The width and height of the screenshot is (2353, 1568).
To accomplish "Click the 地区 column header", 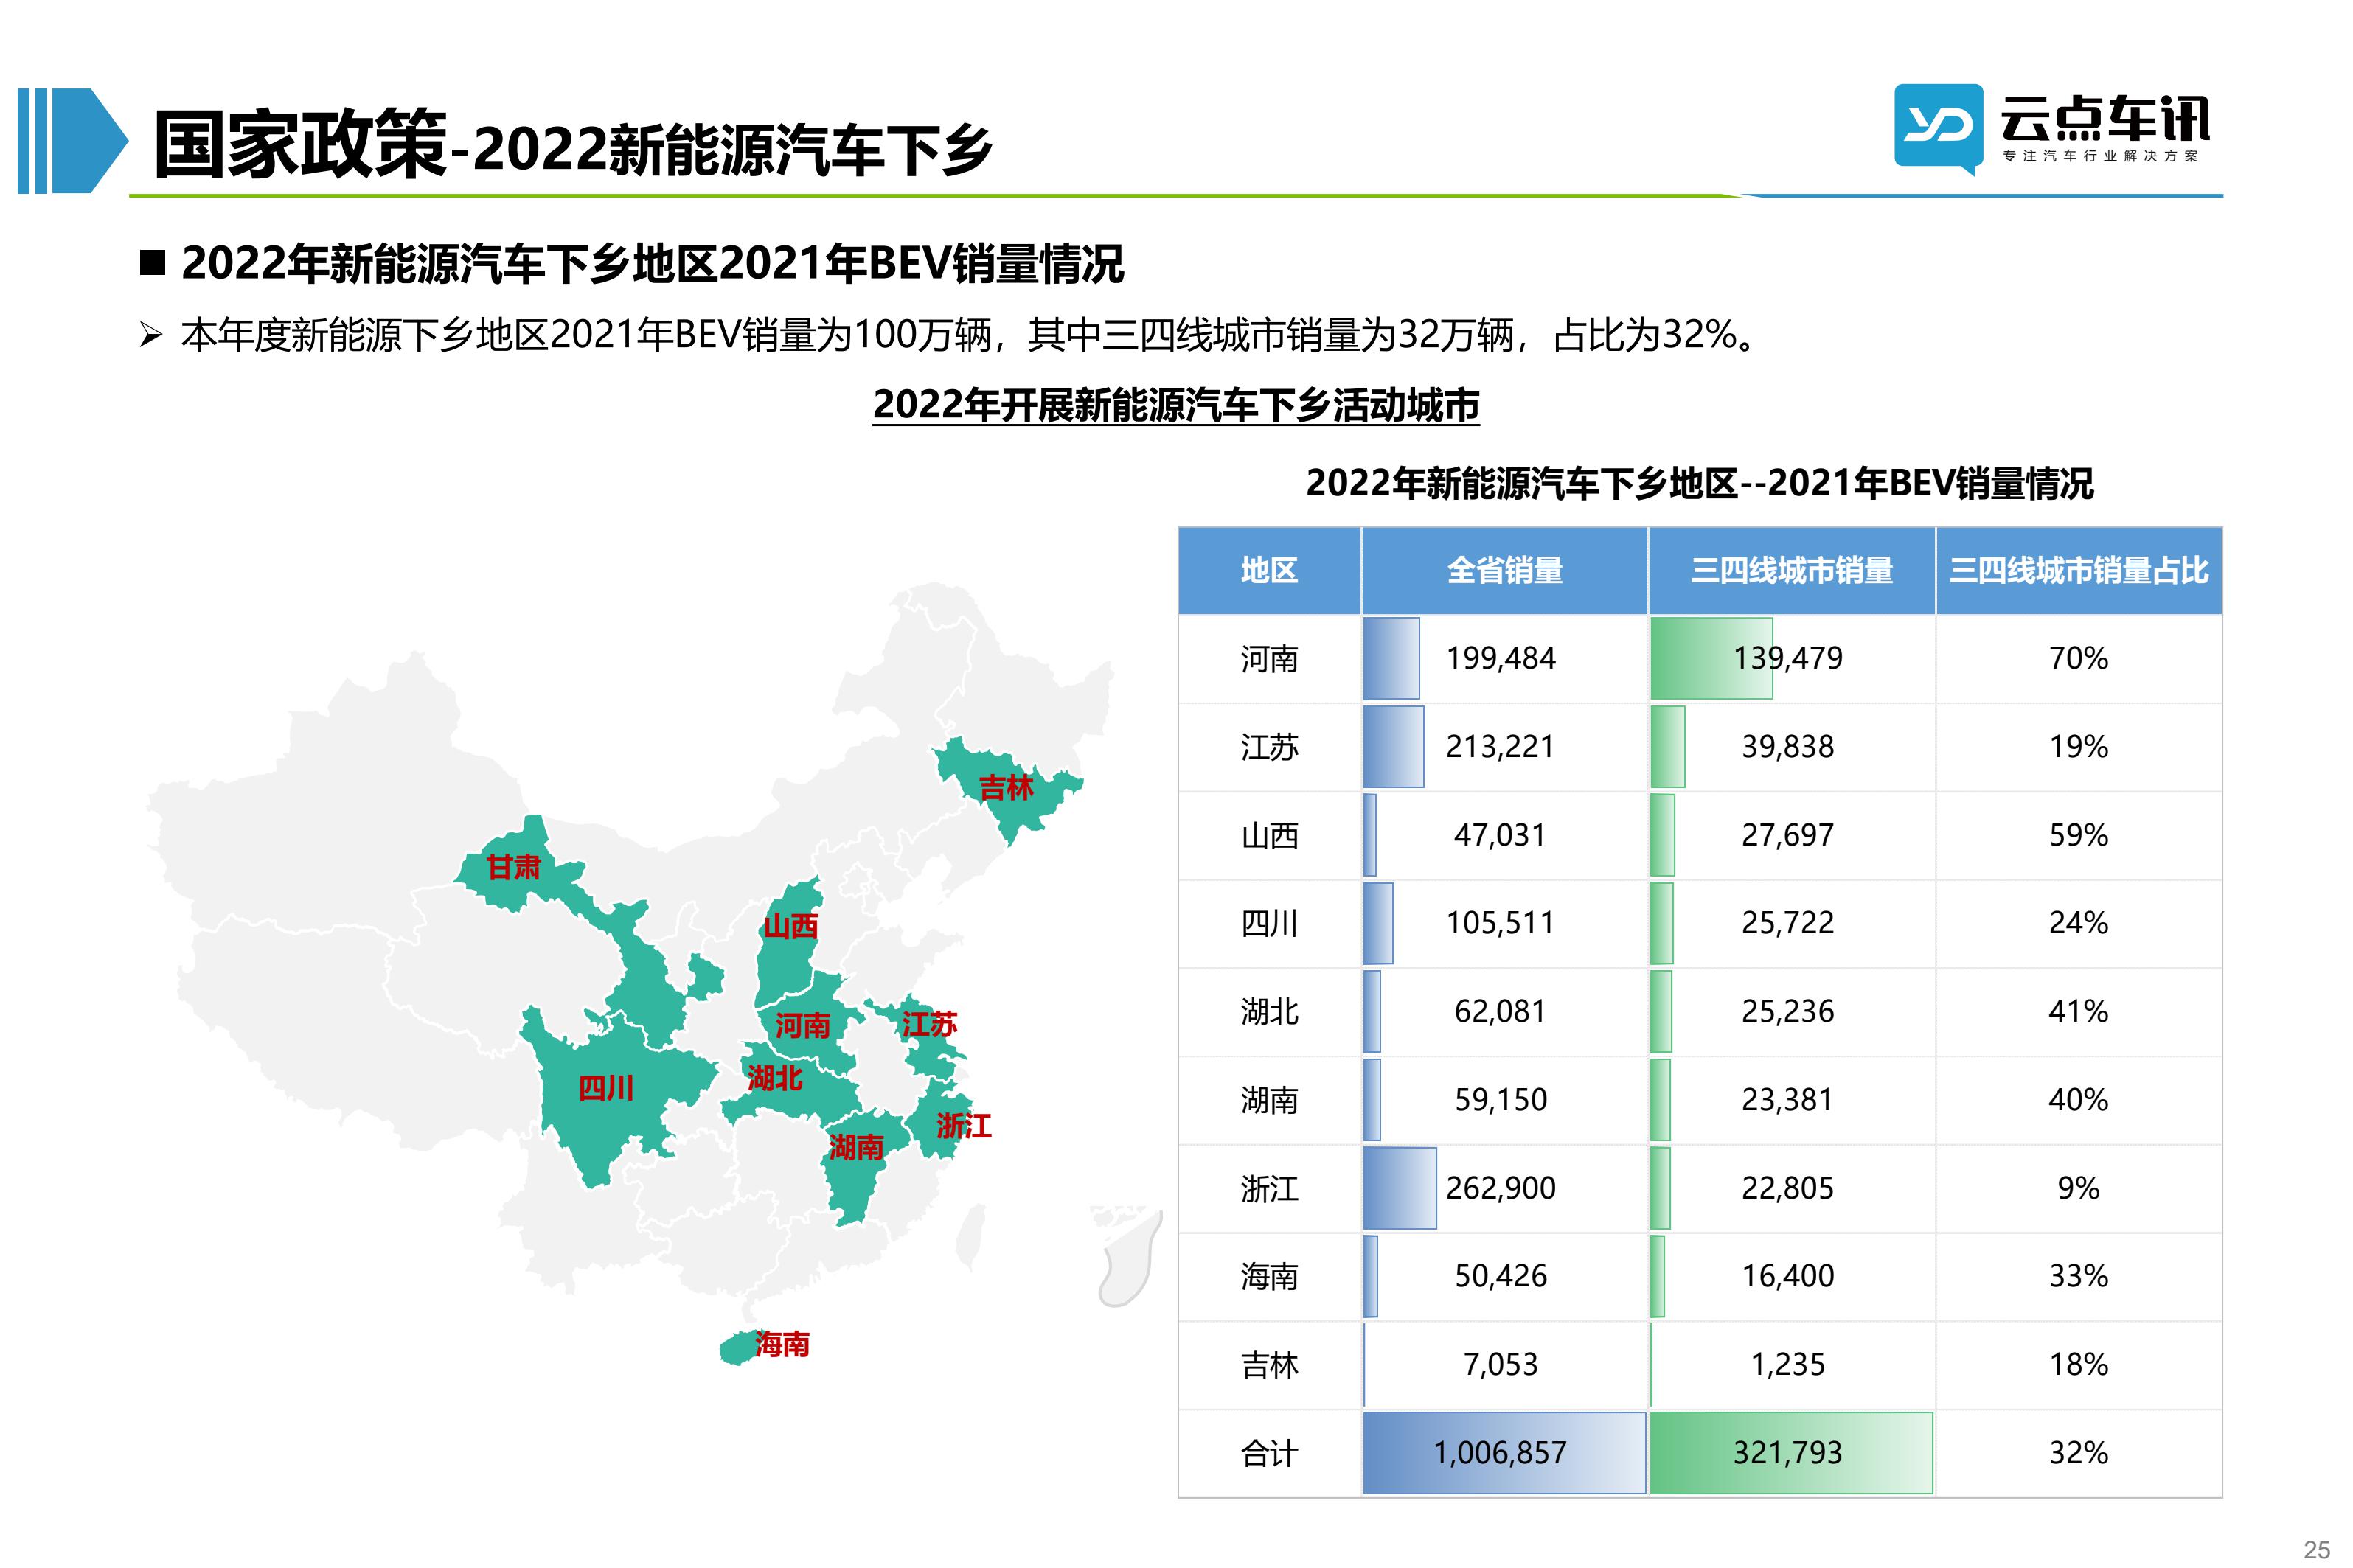I will pos(1269,570).
